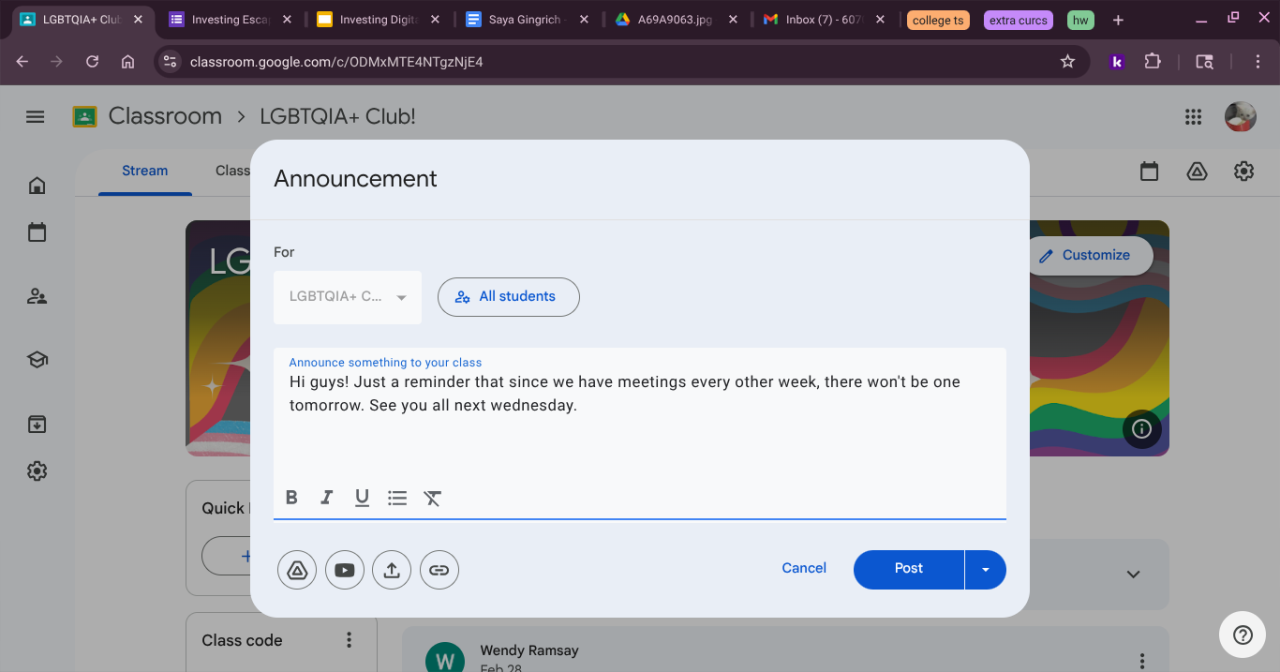The image size is (1280, 672).
Task: Click the All students button
Action: click(x=508, y=297)
